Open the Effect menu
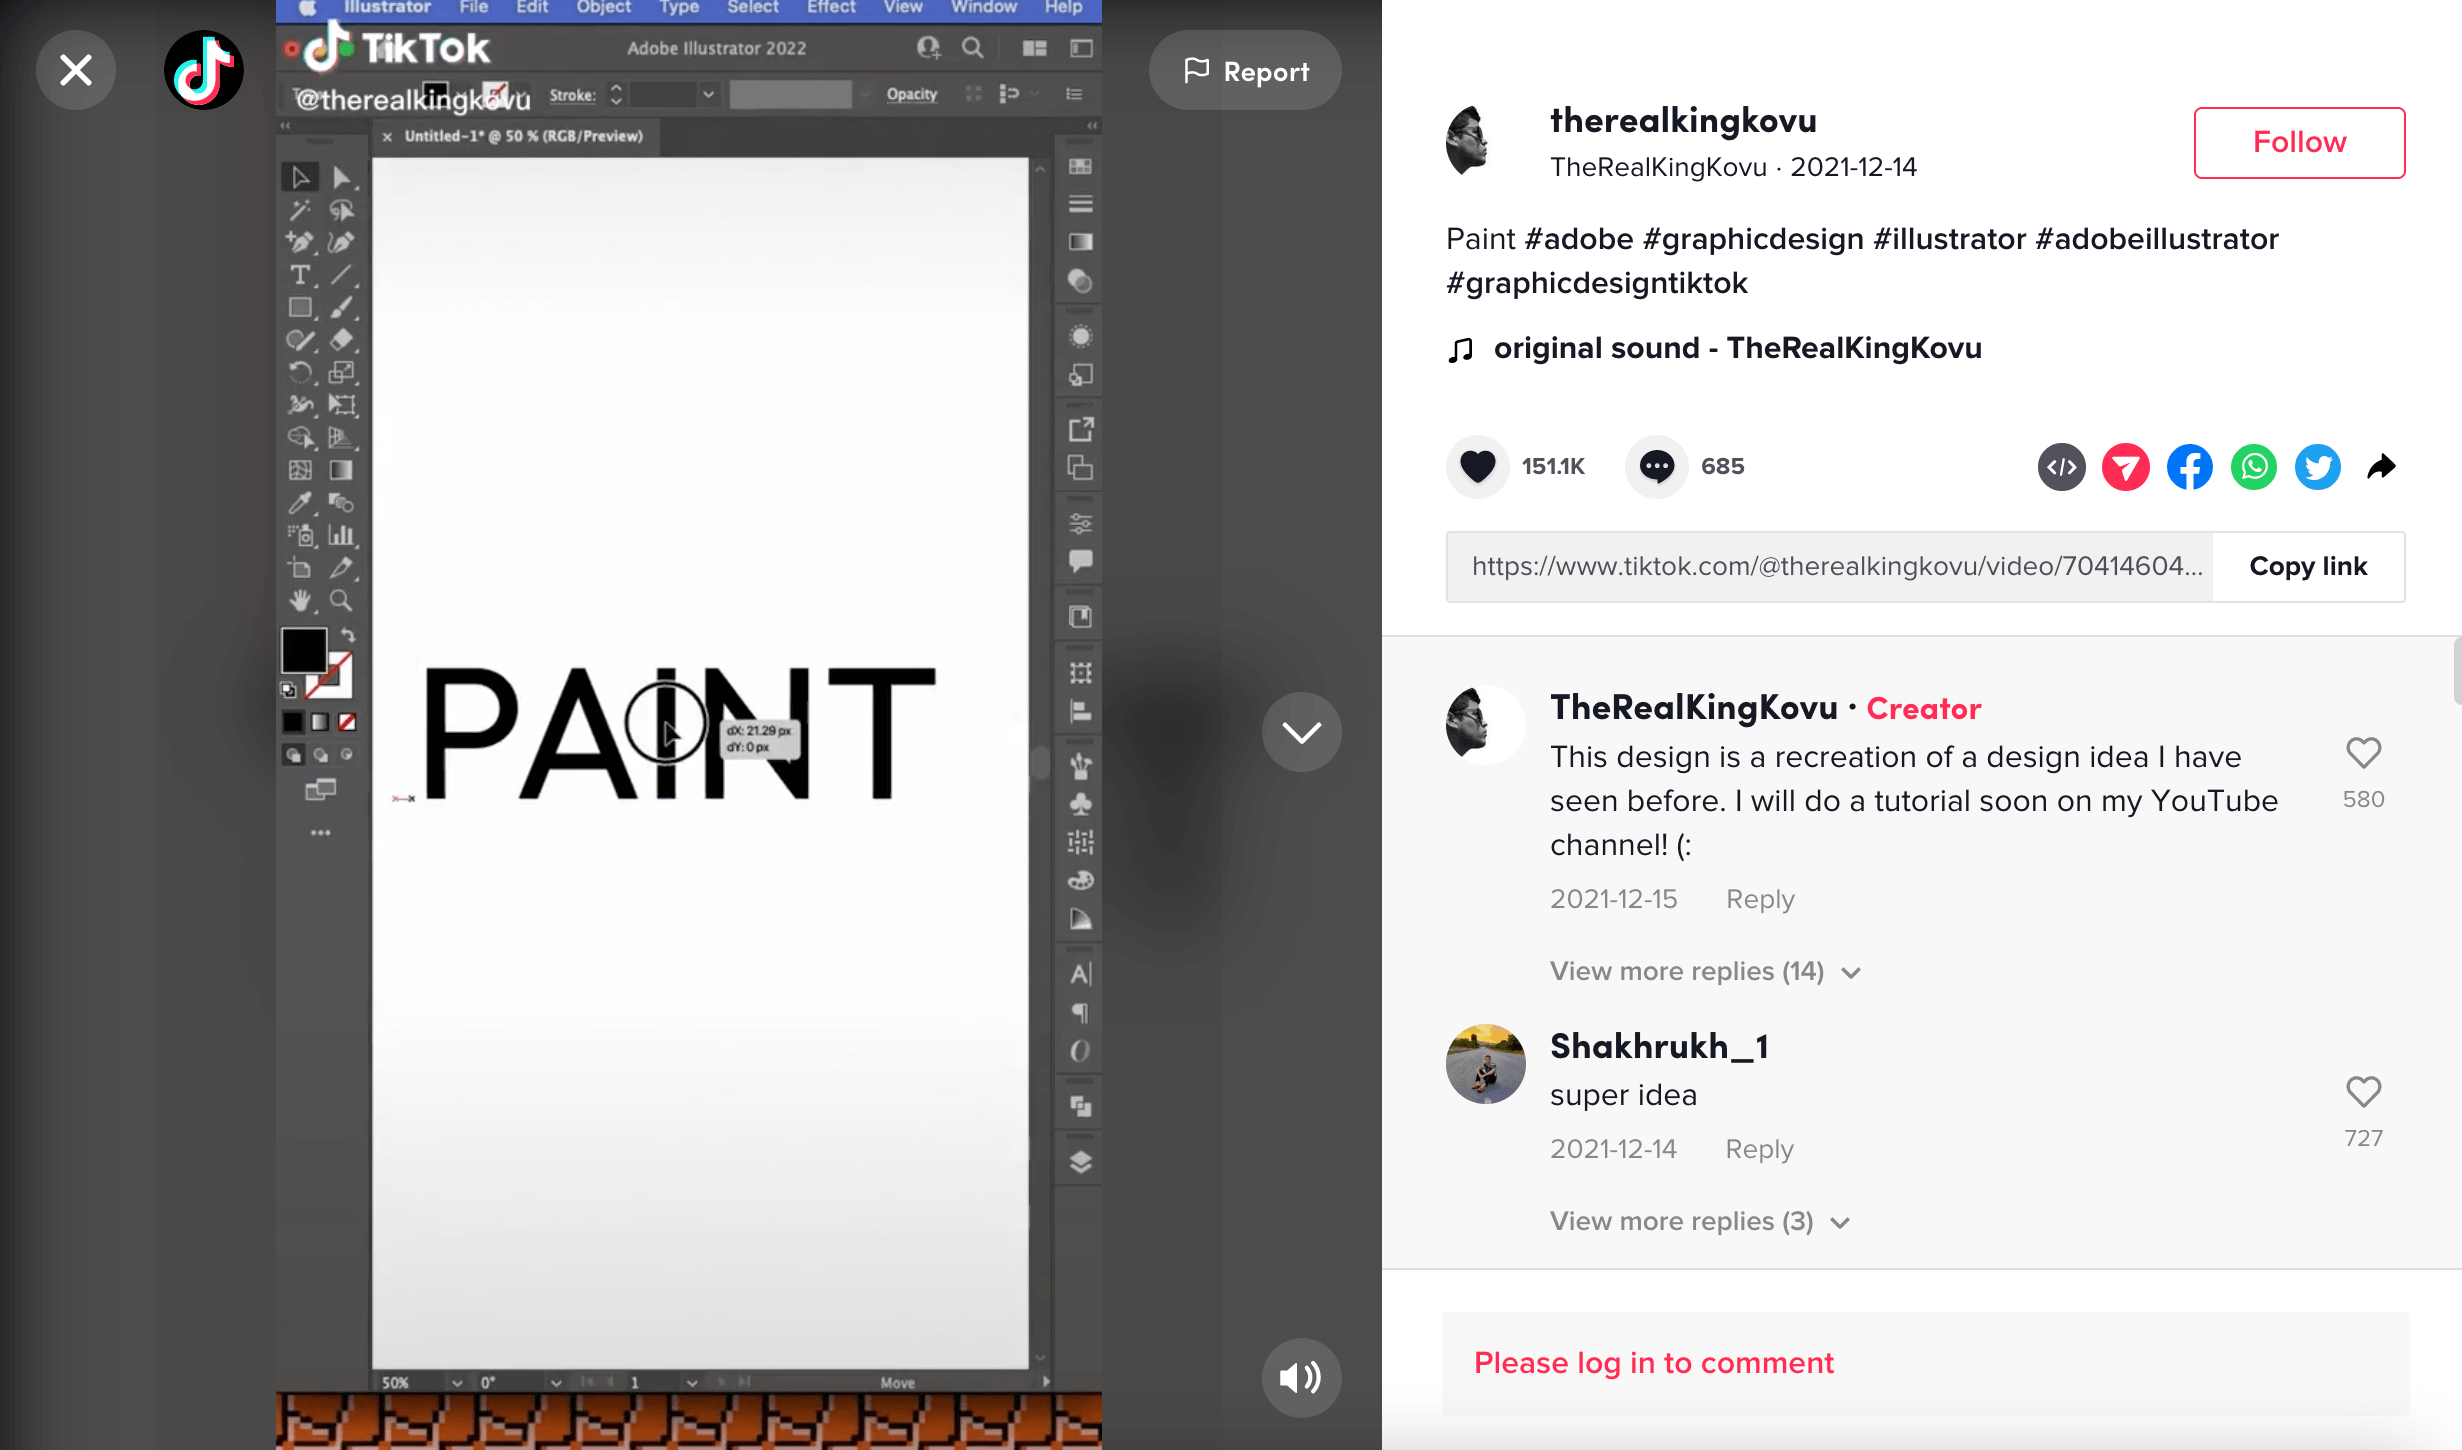The width and height of the screenshot is (2462, 1450). tap(829, 8)
